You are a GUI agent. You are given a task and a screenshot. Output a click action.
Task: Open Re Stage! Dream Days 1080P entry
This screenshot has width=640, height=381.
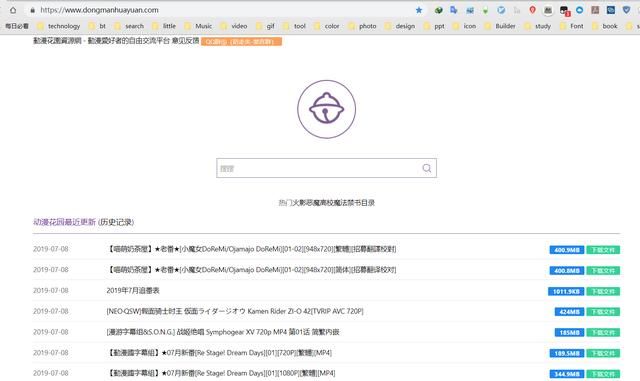(x=221, y=373)
